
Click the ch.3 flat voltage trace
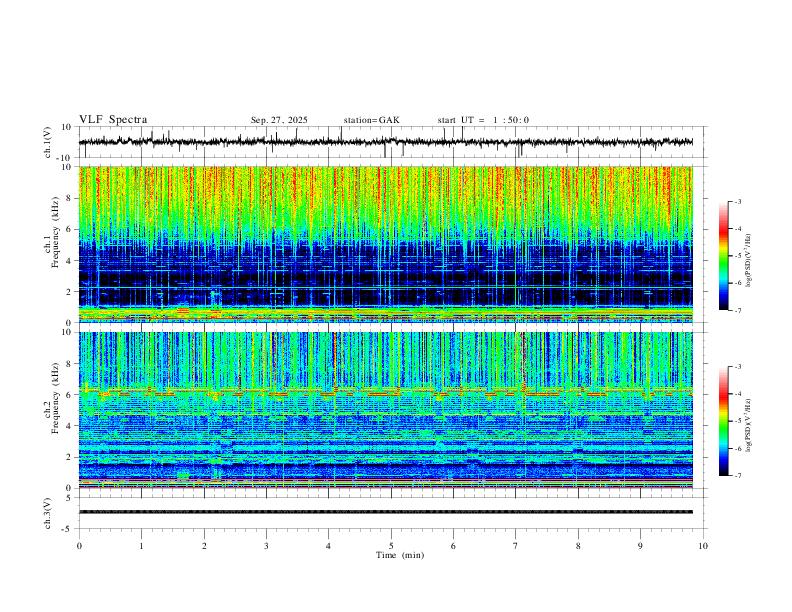pos(385,512)
